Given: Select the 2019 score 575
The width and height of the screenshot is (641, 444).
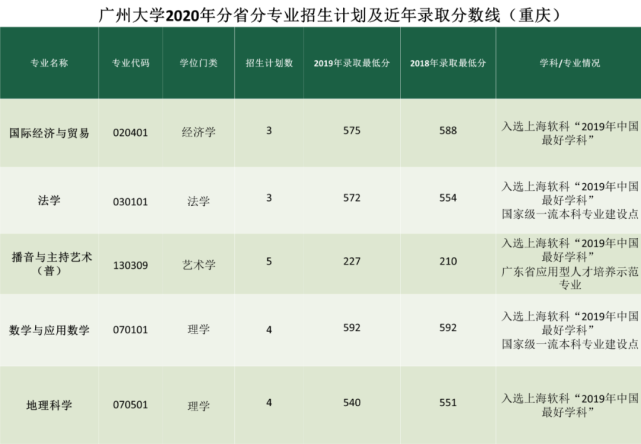Looking at the screenshot, I should (x=352, y=130).
